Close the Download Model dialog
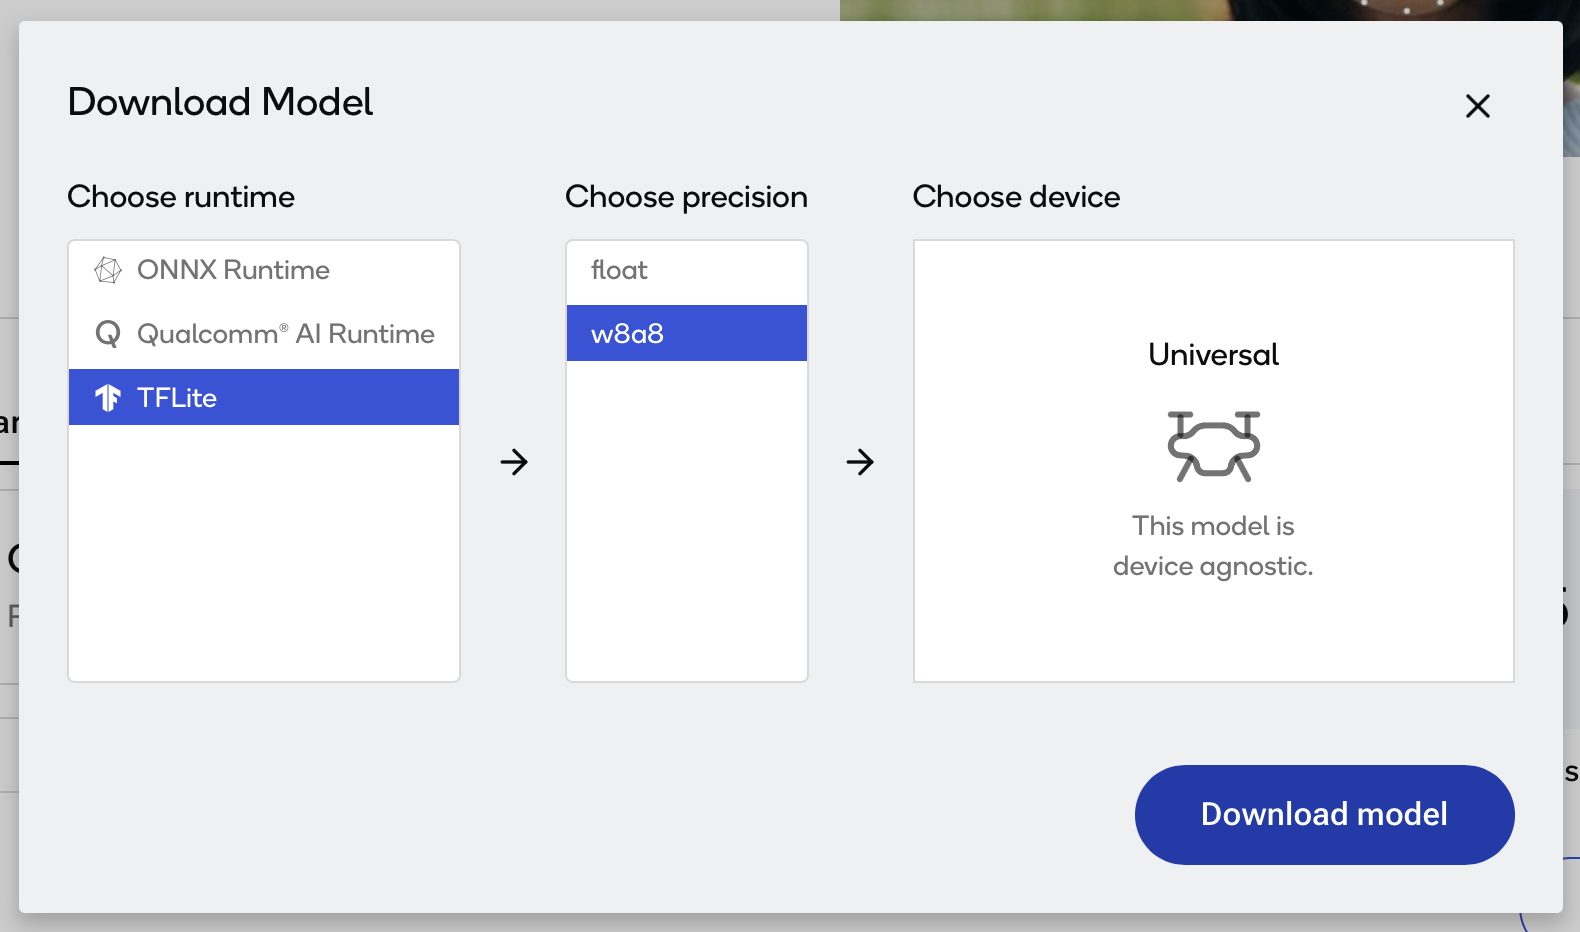Screen dimensions: 1580x932 1477,106
